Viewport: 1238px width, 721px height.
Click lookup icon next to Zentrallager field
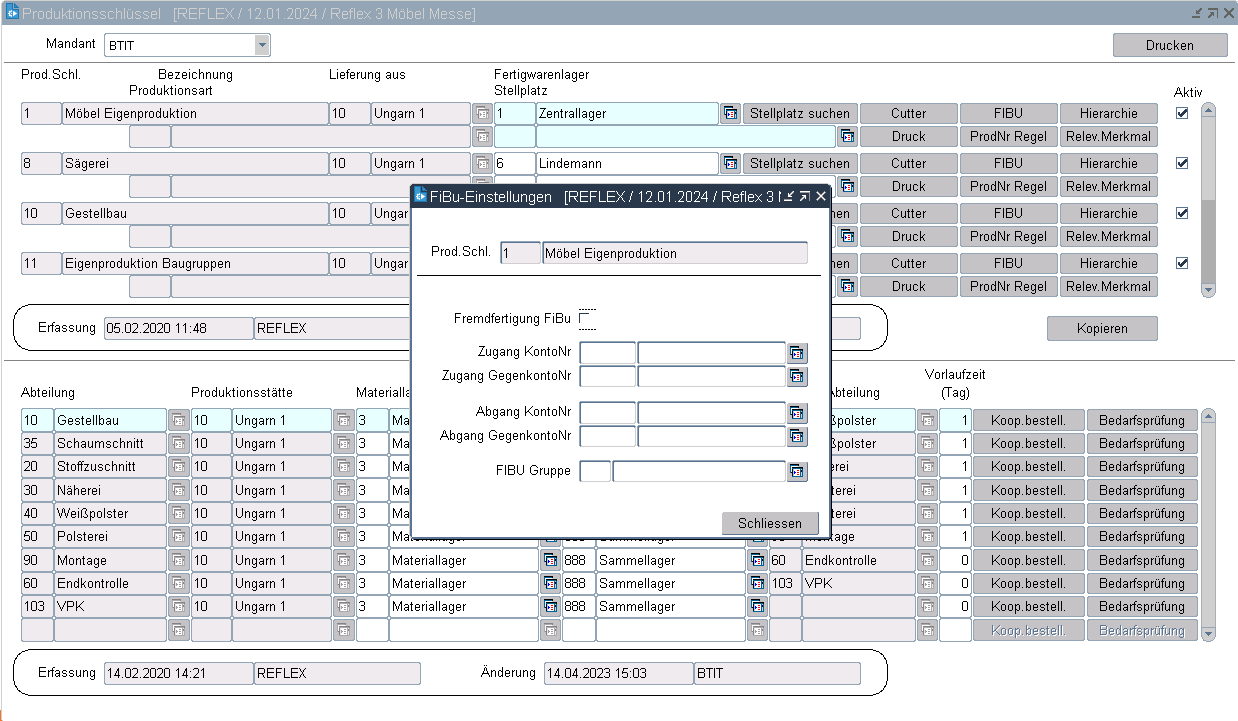click(730, 114)
